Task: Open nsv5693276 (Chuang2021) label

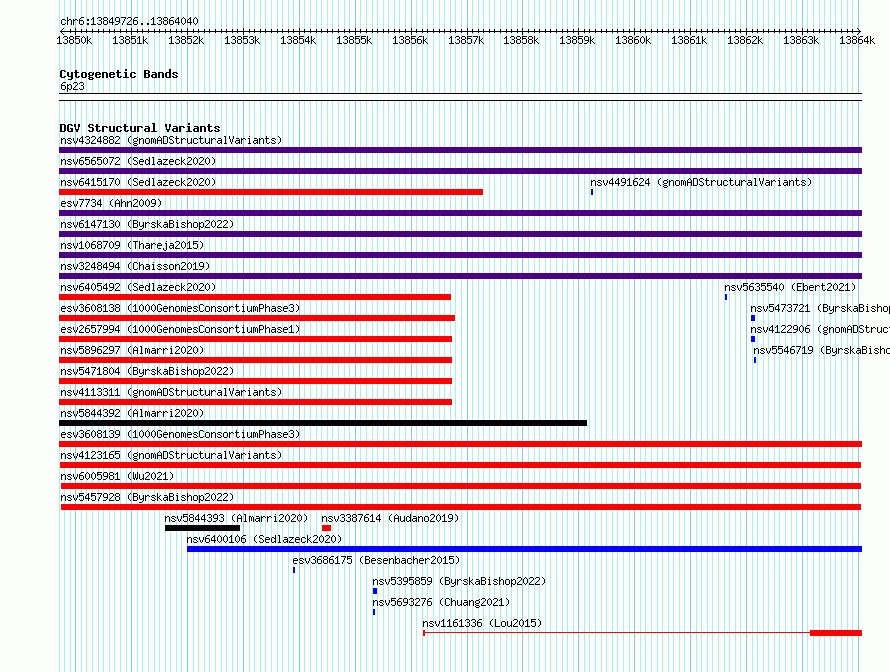Action: tap(441, 602)
